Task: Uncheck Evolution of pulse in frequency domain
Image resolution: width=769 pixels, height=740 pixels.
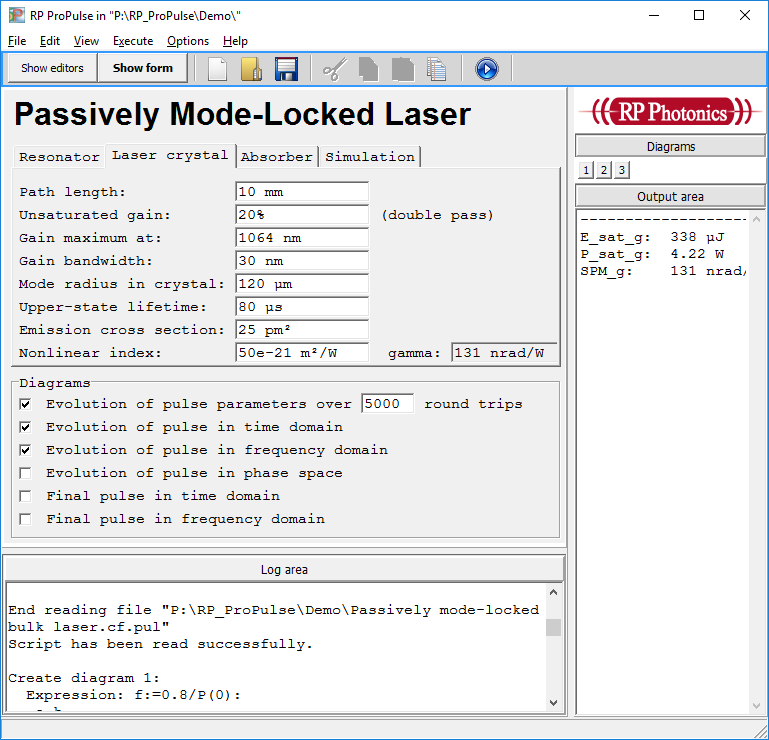Action: point(26,450)
